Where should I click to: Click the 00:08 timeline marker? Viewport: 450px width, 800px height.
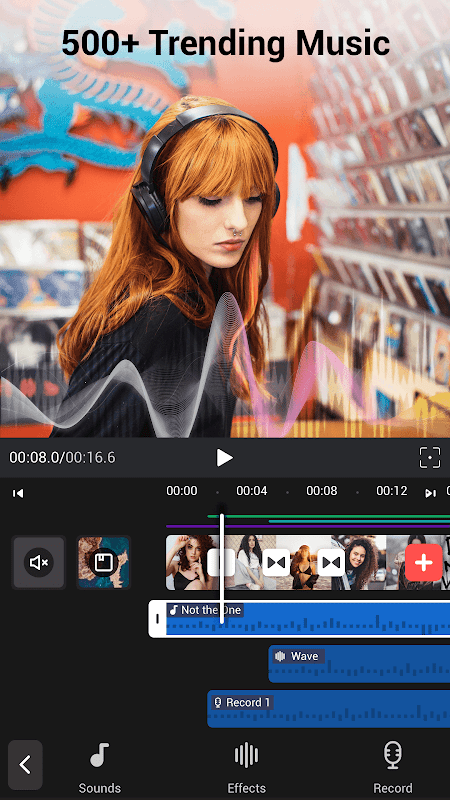pos(321,491)
